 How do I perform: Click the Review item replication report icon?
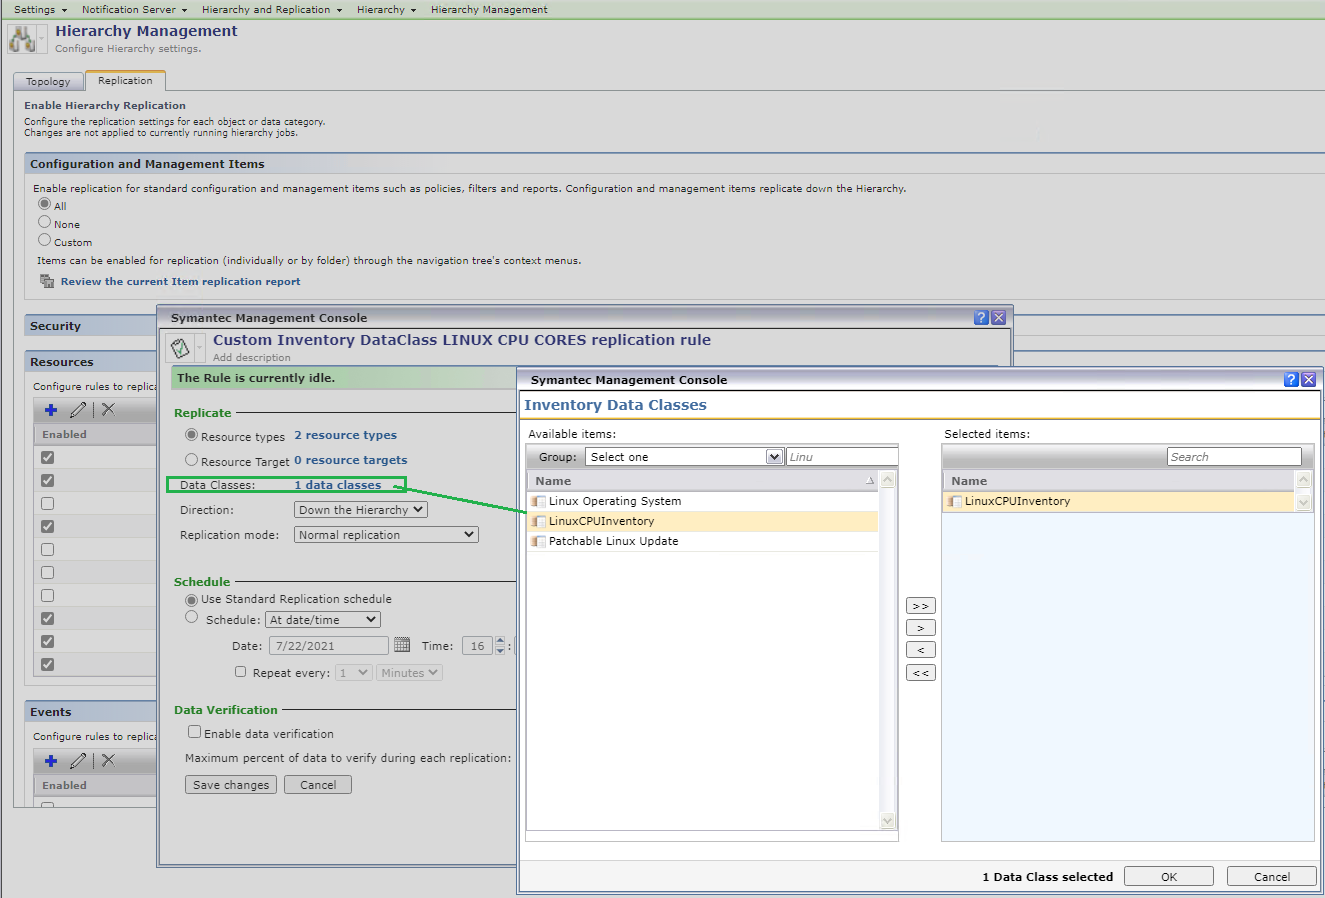(47, 281)
